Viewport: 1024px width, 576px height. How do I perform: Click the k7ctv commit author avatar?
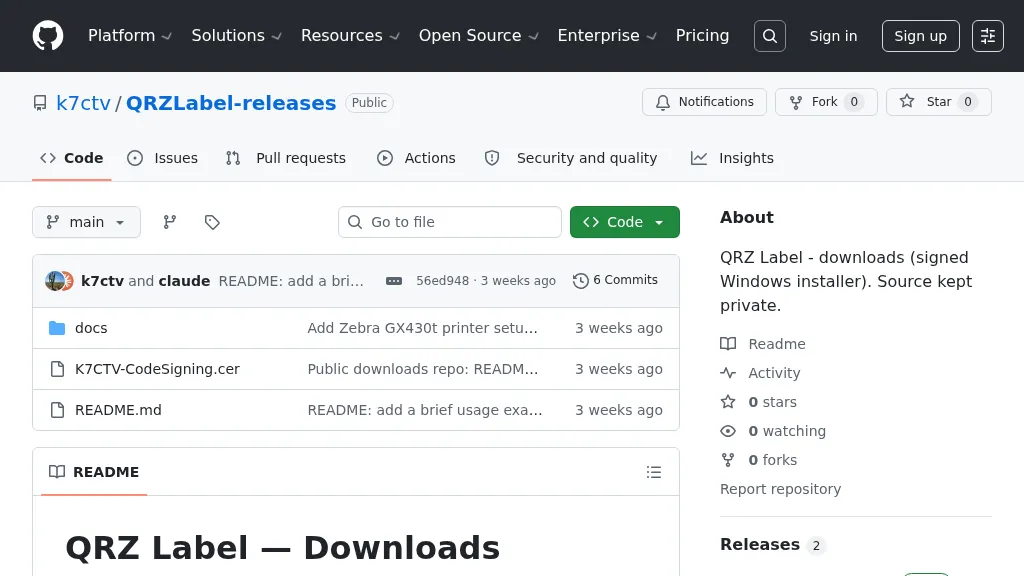[55, 281]
